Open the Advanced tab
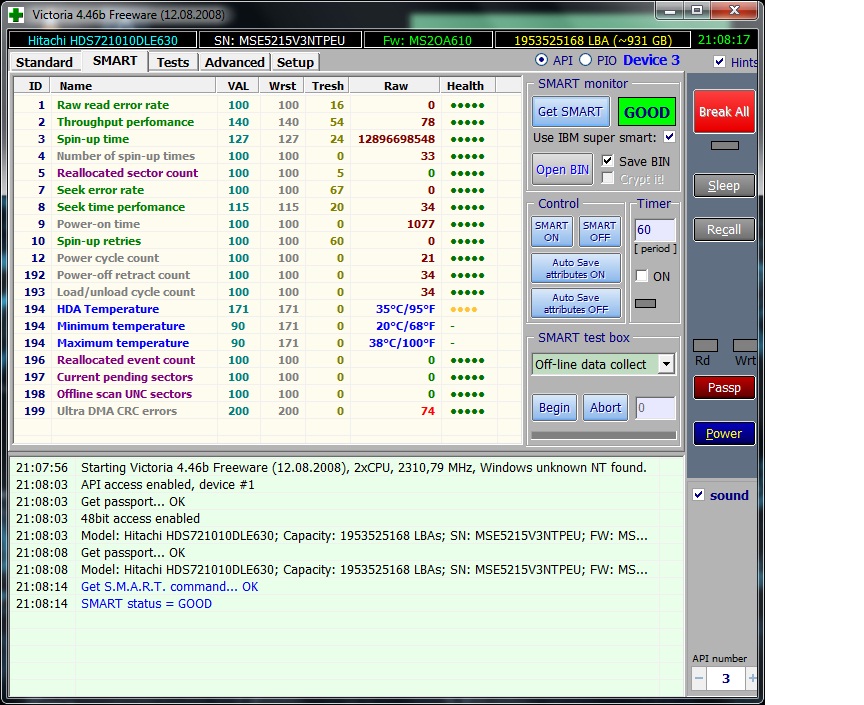 click(x=234, y=62)
